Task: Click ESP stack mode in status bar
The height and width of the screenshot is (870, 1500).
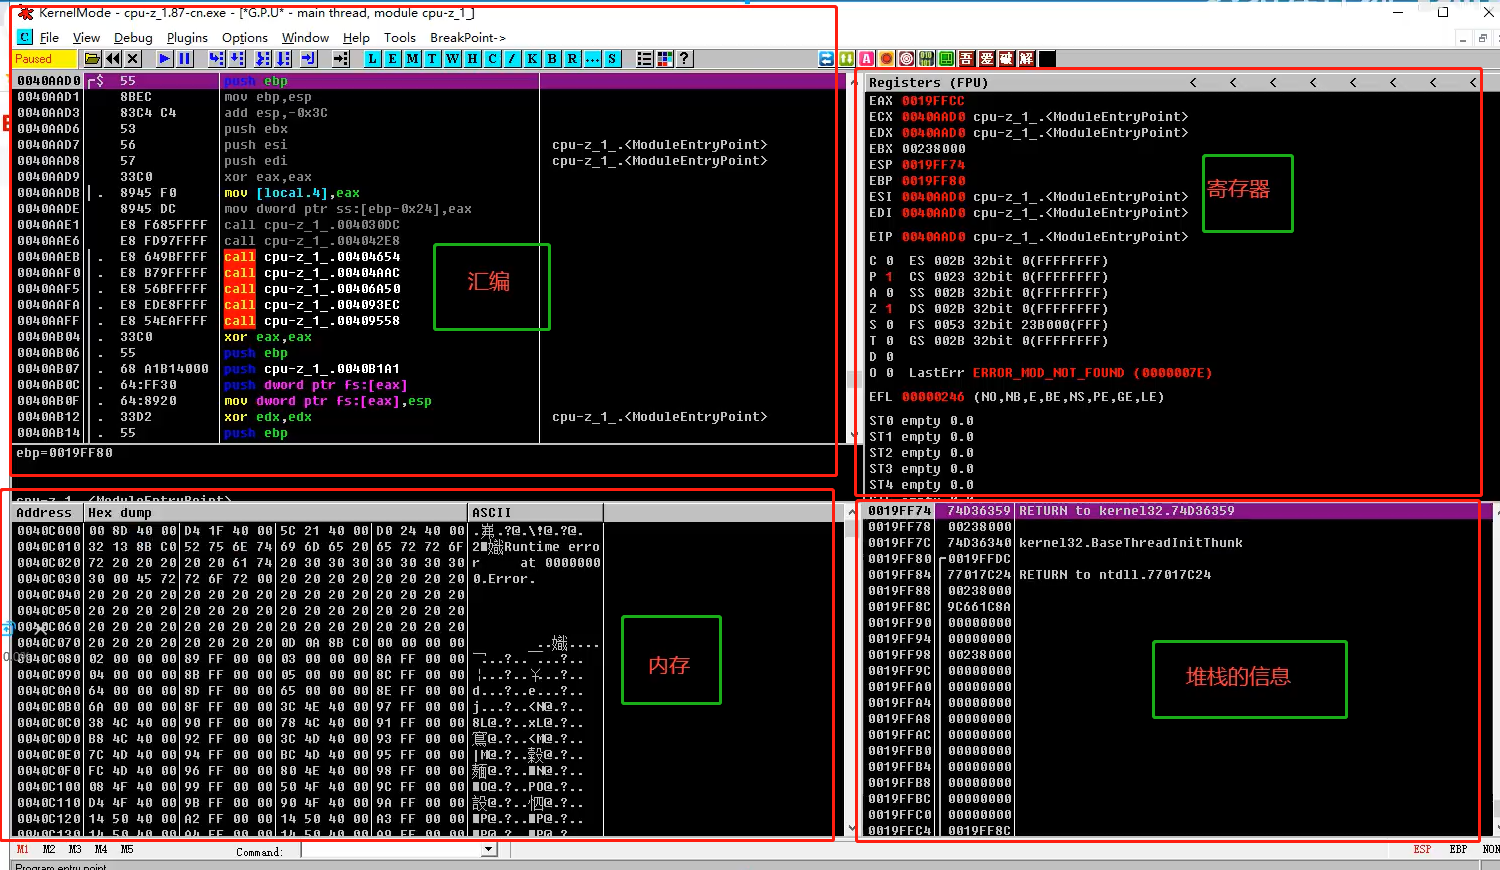Action: coord(1422,849)
